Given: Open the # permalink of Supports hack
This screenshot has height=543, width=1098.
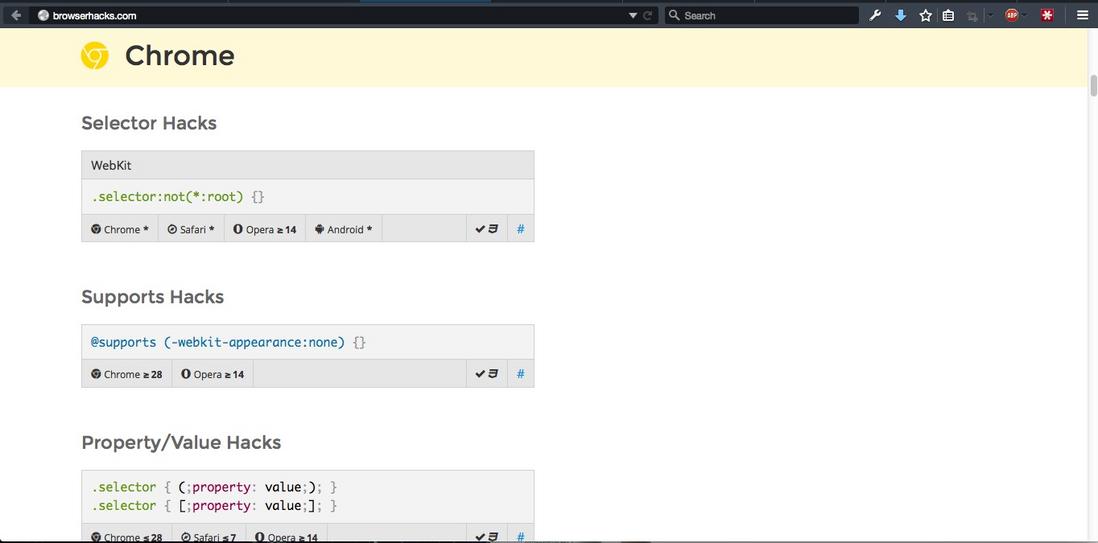Looking at the screenshot, I should click(520, 374).
